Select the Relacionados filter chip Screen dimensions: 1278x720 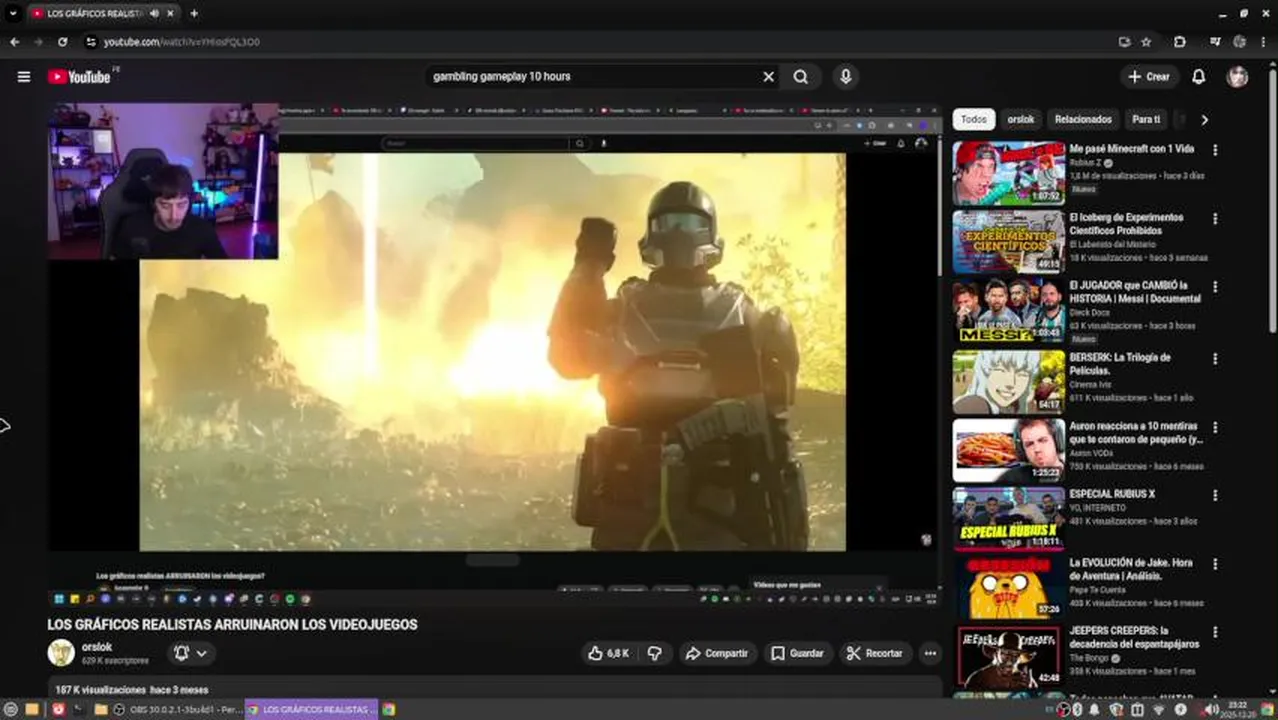(x=1083, y=119)
